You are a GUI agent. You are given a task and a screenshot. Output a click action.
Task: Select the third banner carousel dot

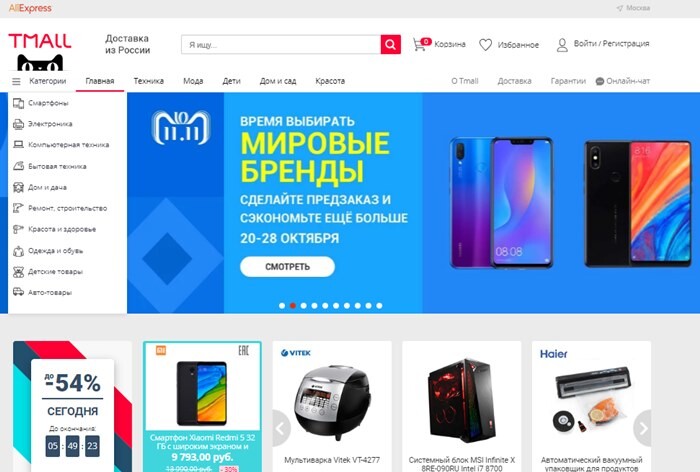[x=304, y=306]
